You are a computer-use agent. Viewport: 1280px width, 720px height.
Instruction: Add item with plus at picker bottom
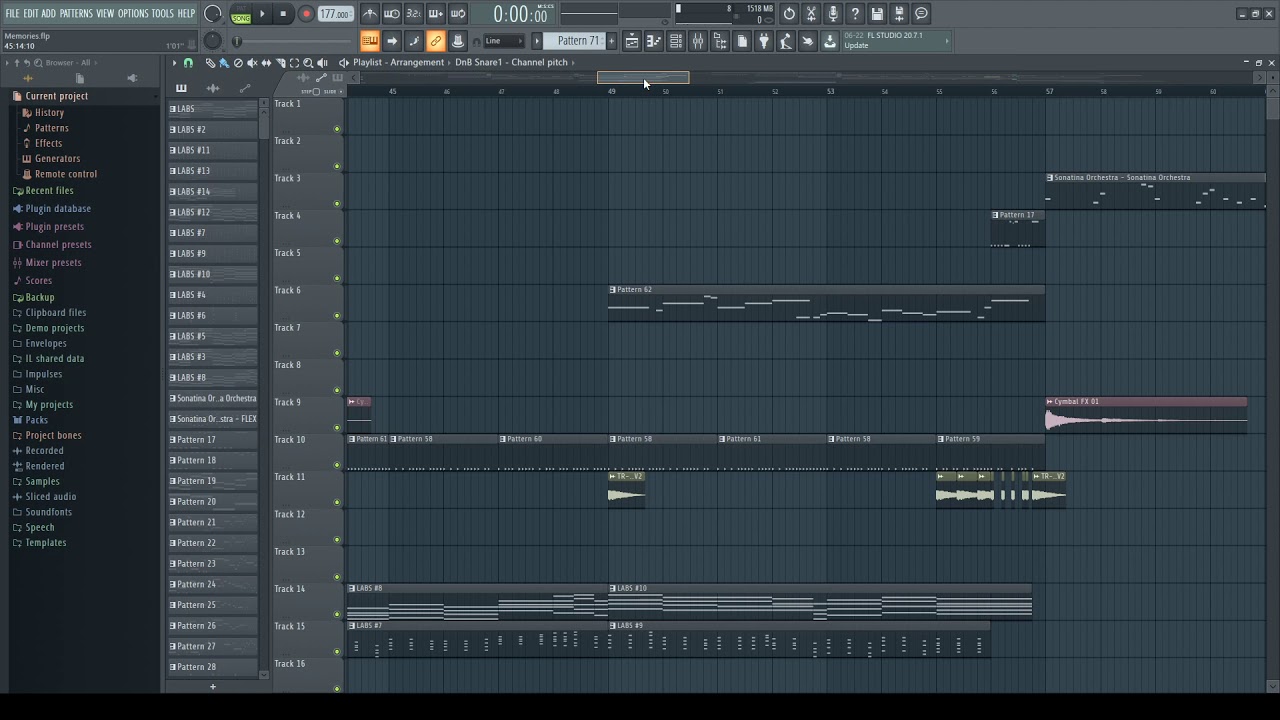pos(212,687)
